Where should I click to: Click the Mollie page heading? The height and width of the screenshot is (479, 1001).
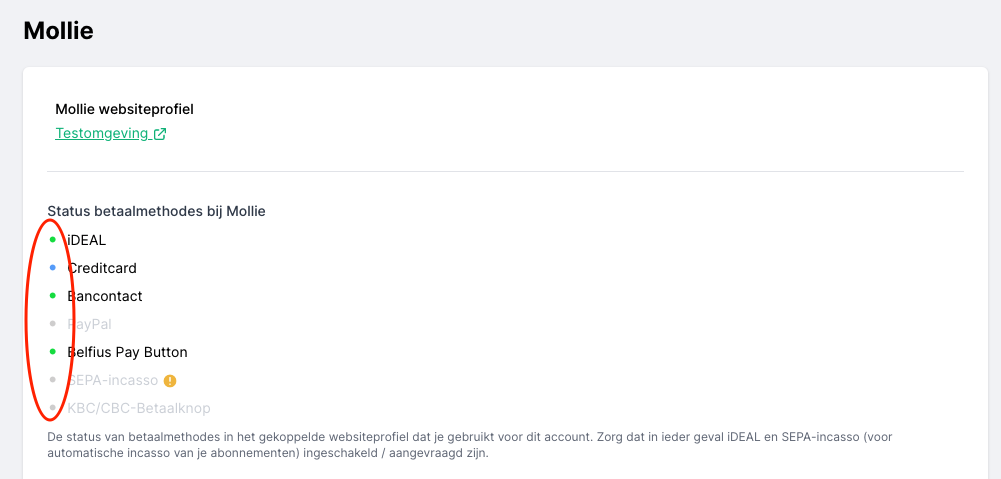pos(58,31)
